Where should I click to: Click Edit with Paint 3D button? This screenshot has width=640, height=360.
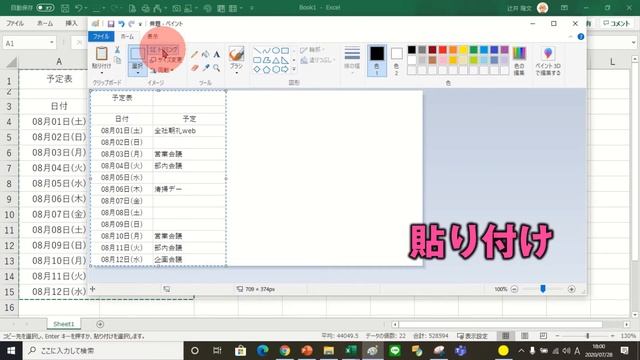548,60
